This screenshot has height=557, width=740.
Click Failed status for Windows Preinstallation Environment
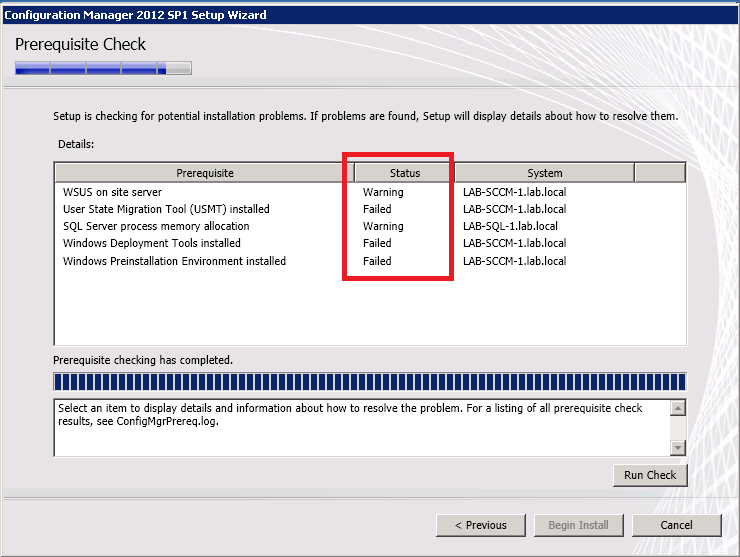pyautogui.click(x=377, y=261)
